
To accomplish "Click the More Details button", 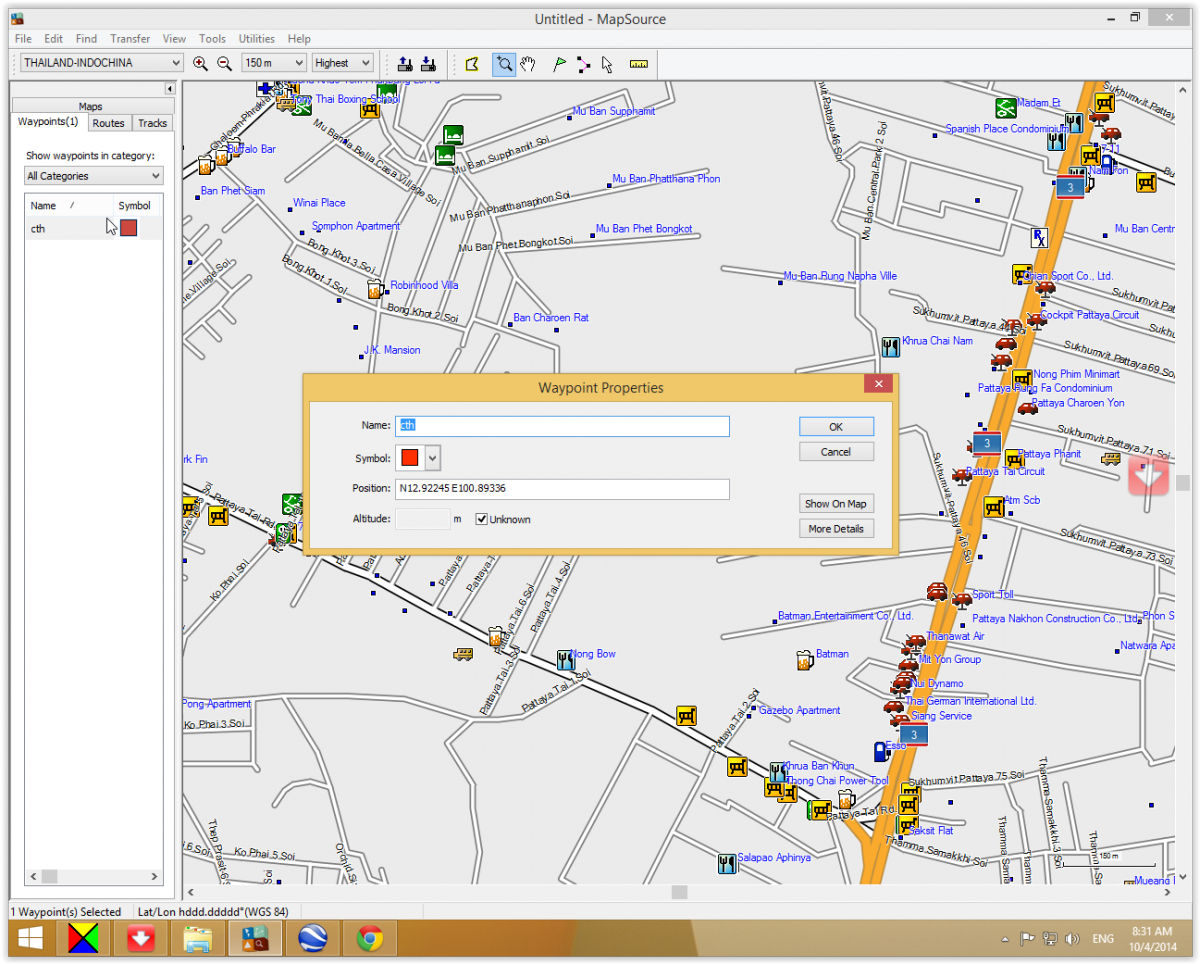I will [x=836, y=529].
